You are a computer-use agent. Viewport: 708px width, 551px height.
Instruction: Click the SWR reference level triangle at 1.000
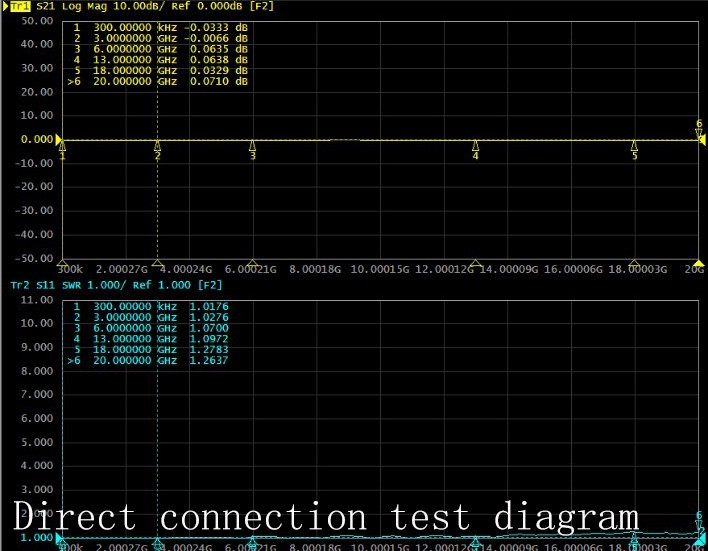(58, 538)
